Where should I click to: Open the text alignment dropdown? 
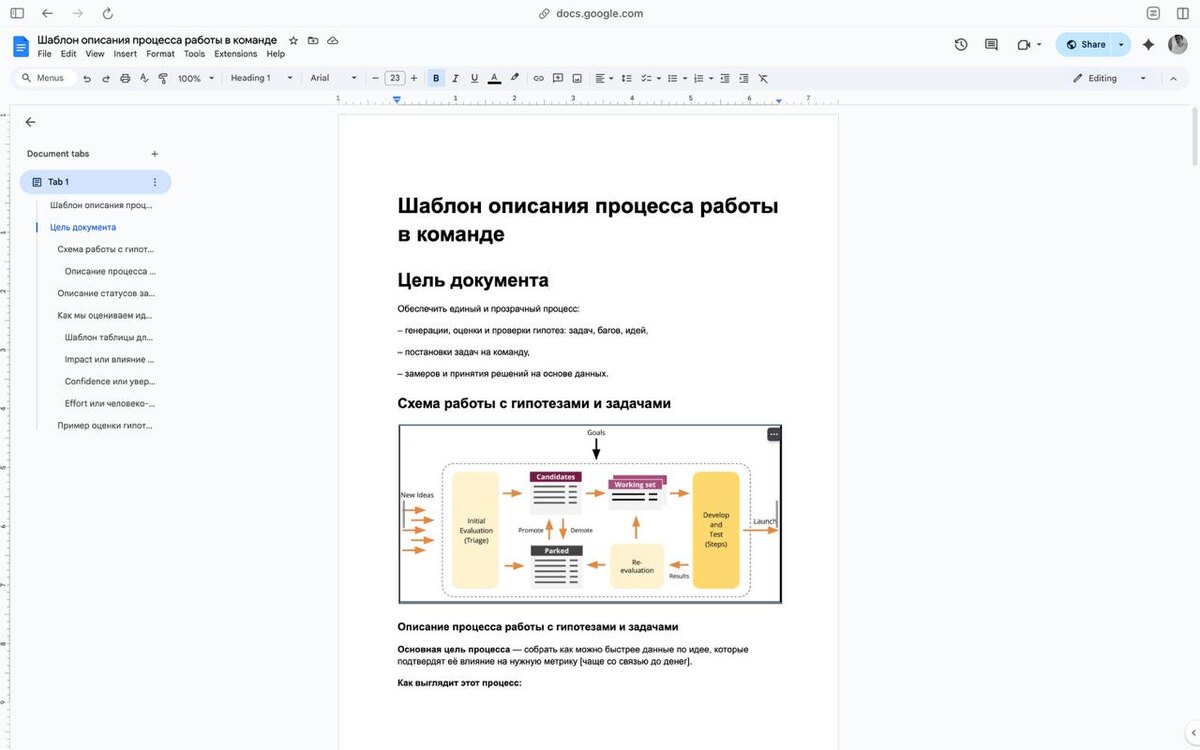point(605,78)
